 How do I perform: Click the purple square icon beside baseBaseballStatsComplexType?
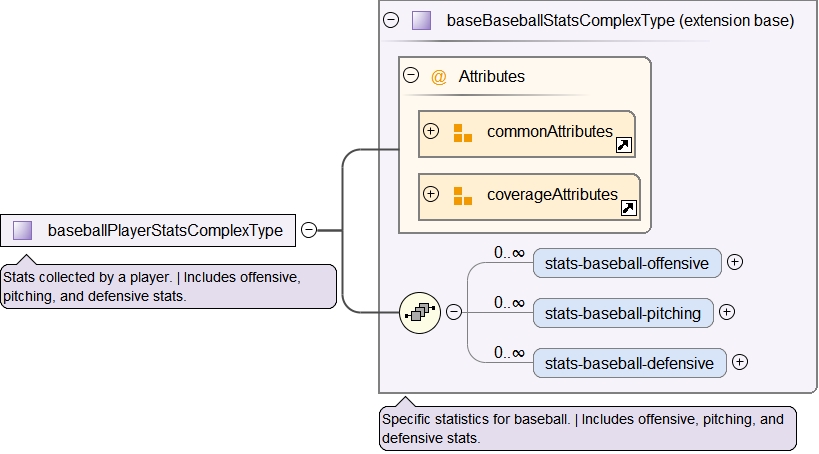[421, 20]
